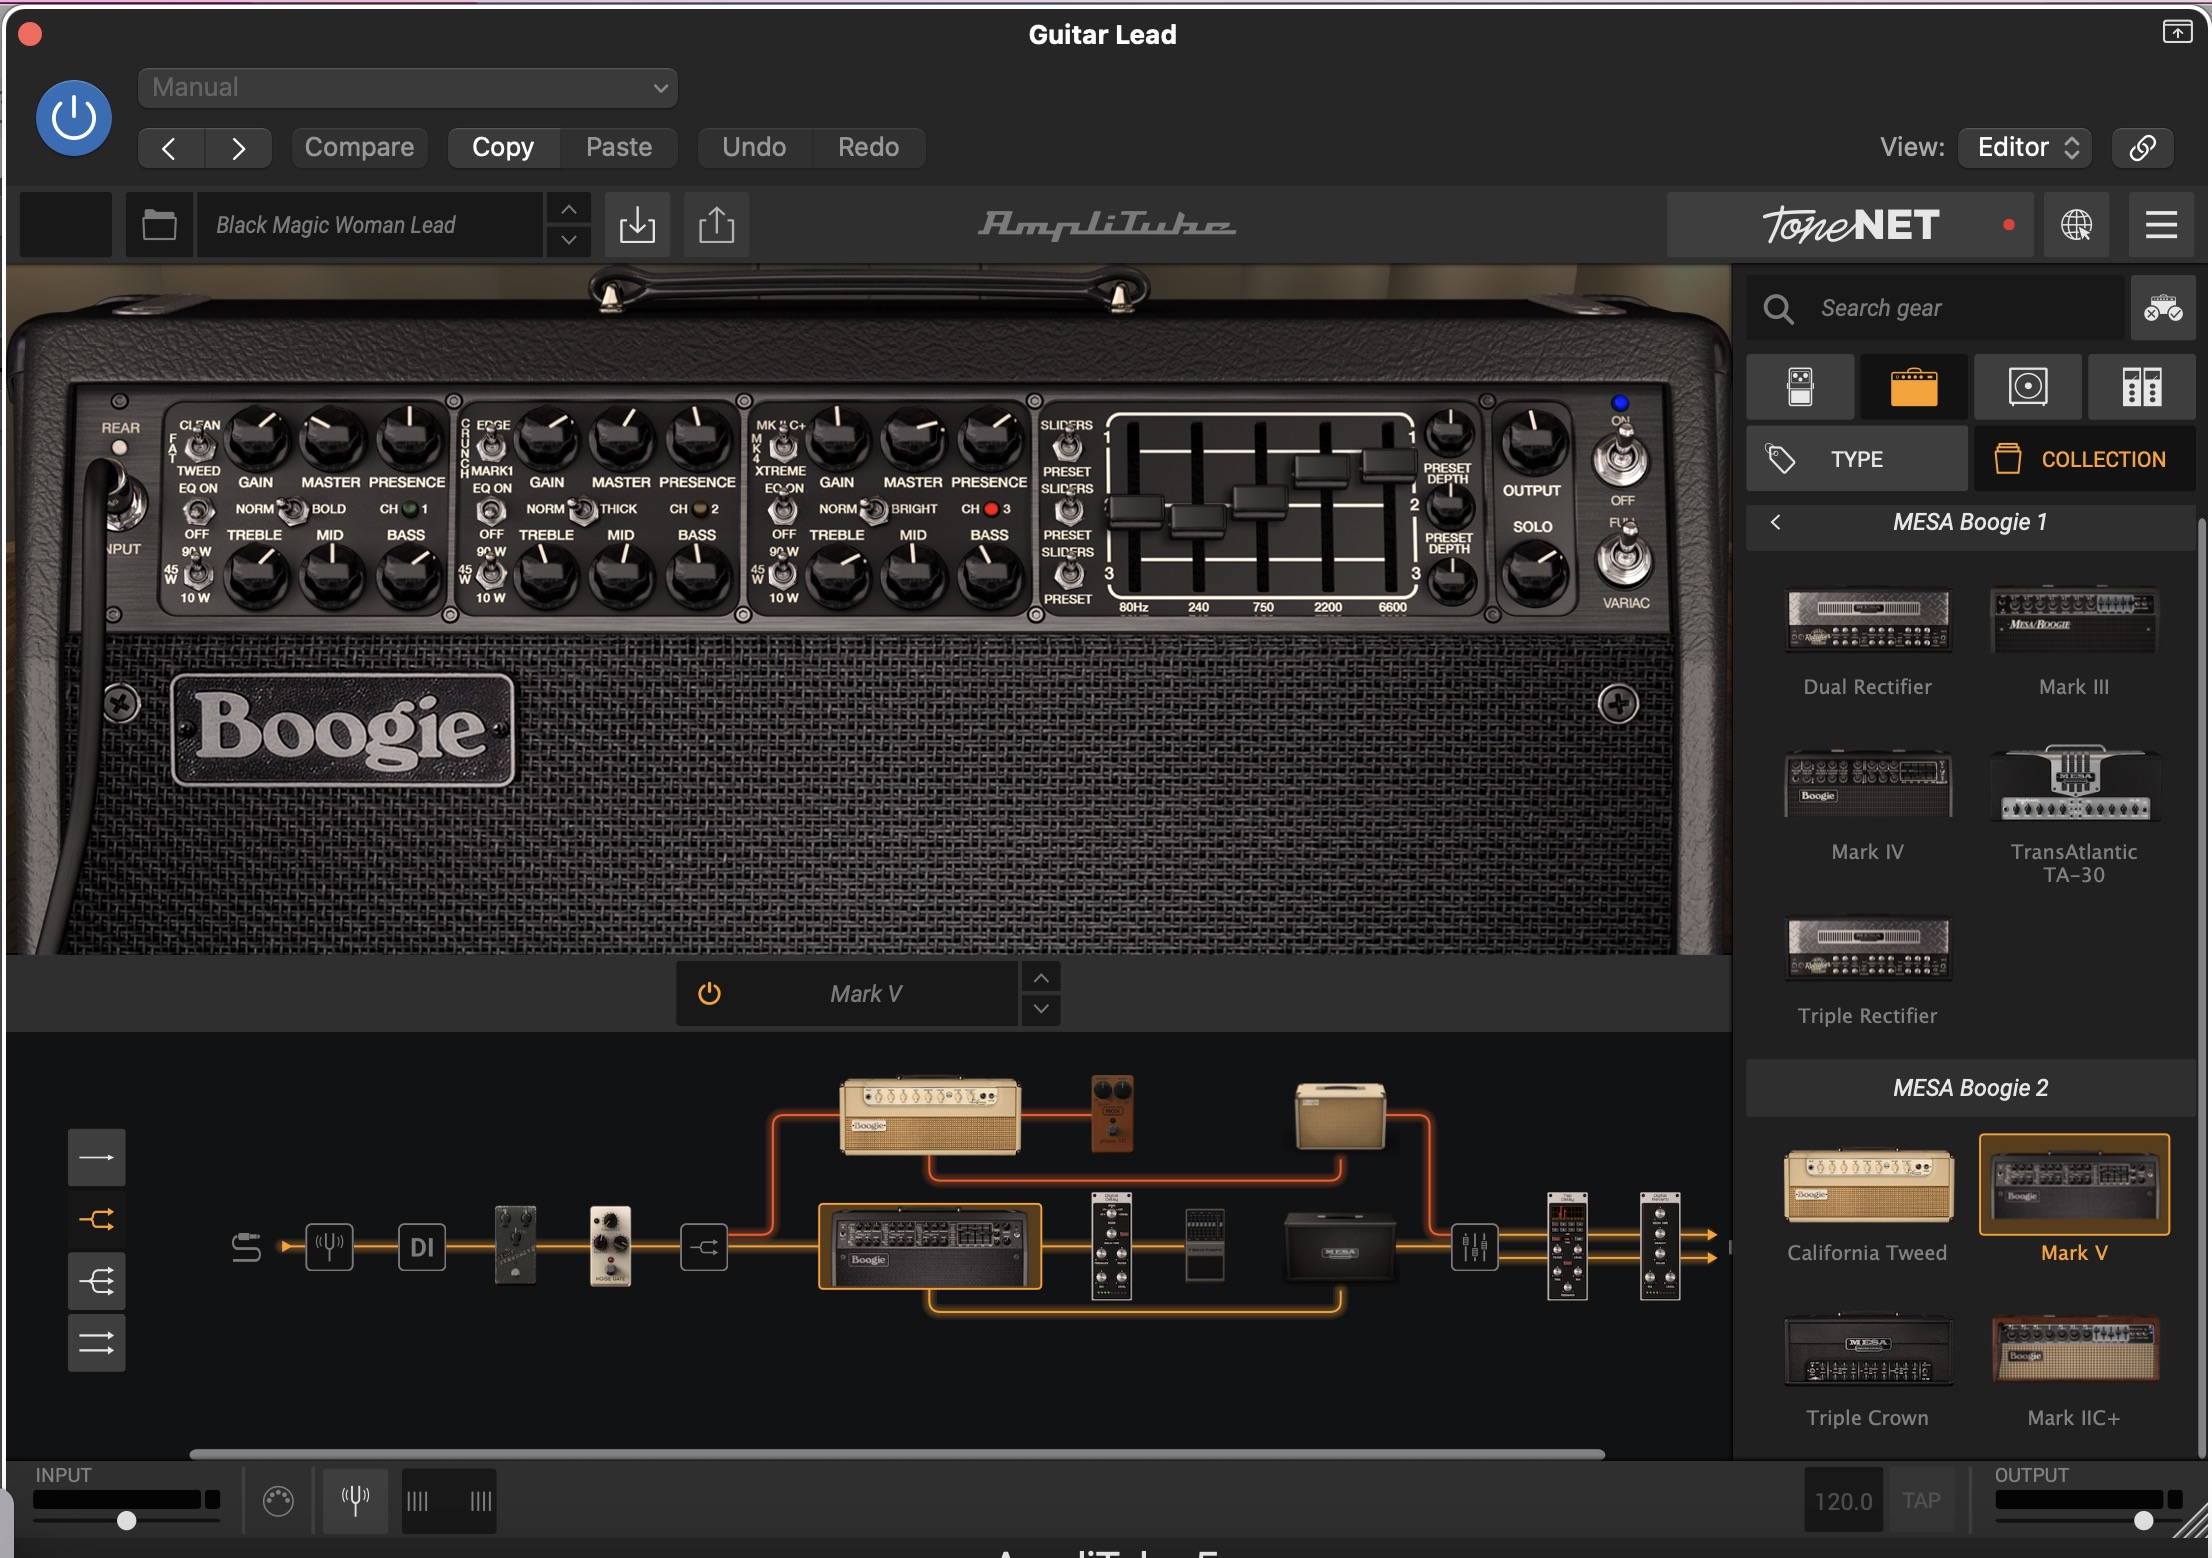Toggle channel 3 NORM/BRIGHT switch
Viewport: 2212px width, 1558px height.
(874, 510)
